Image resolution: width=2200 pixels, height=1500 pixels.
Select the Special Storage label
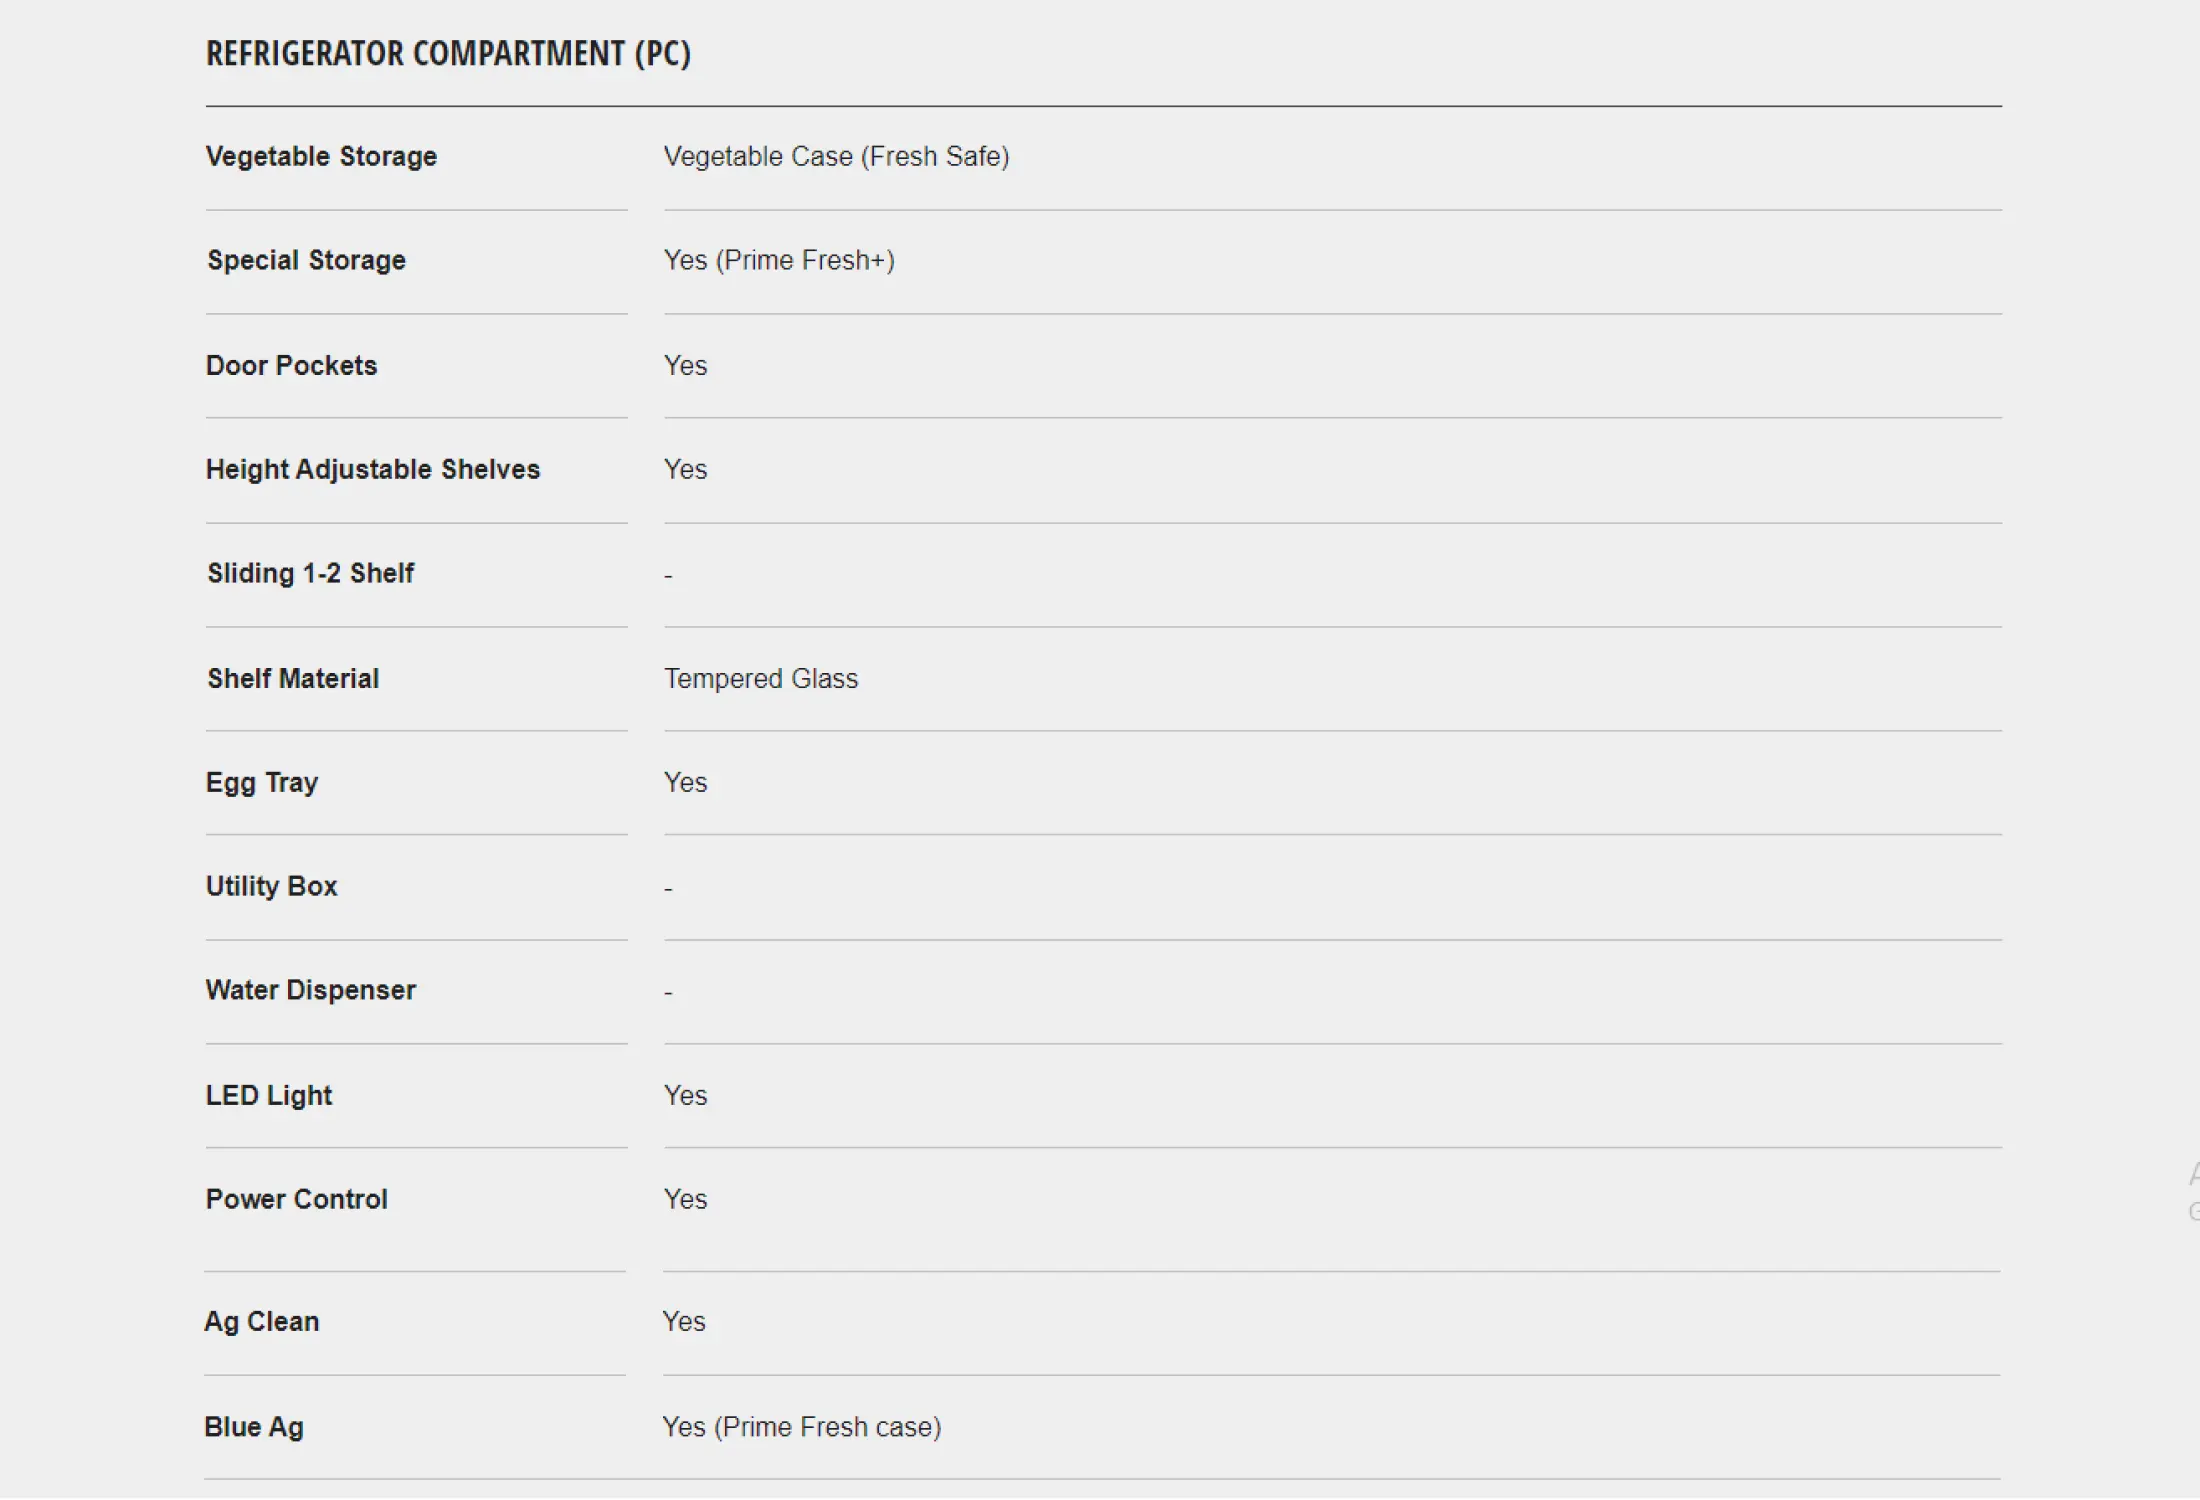click(306, 261)
